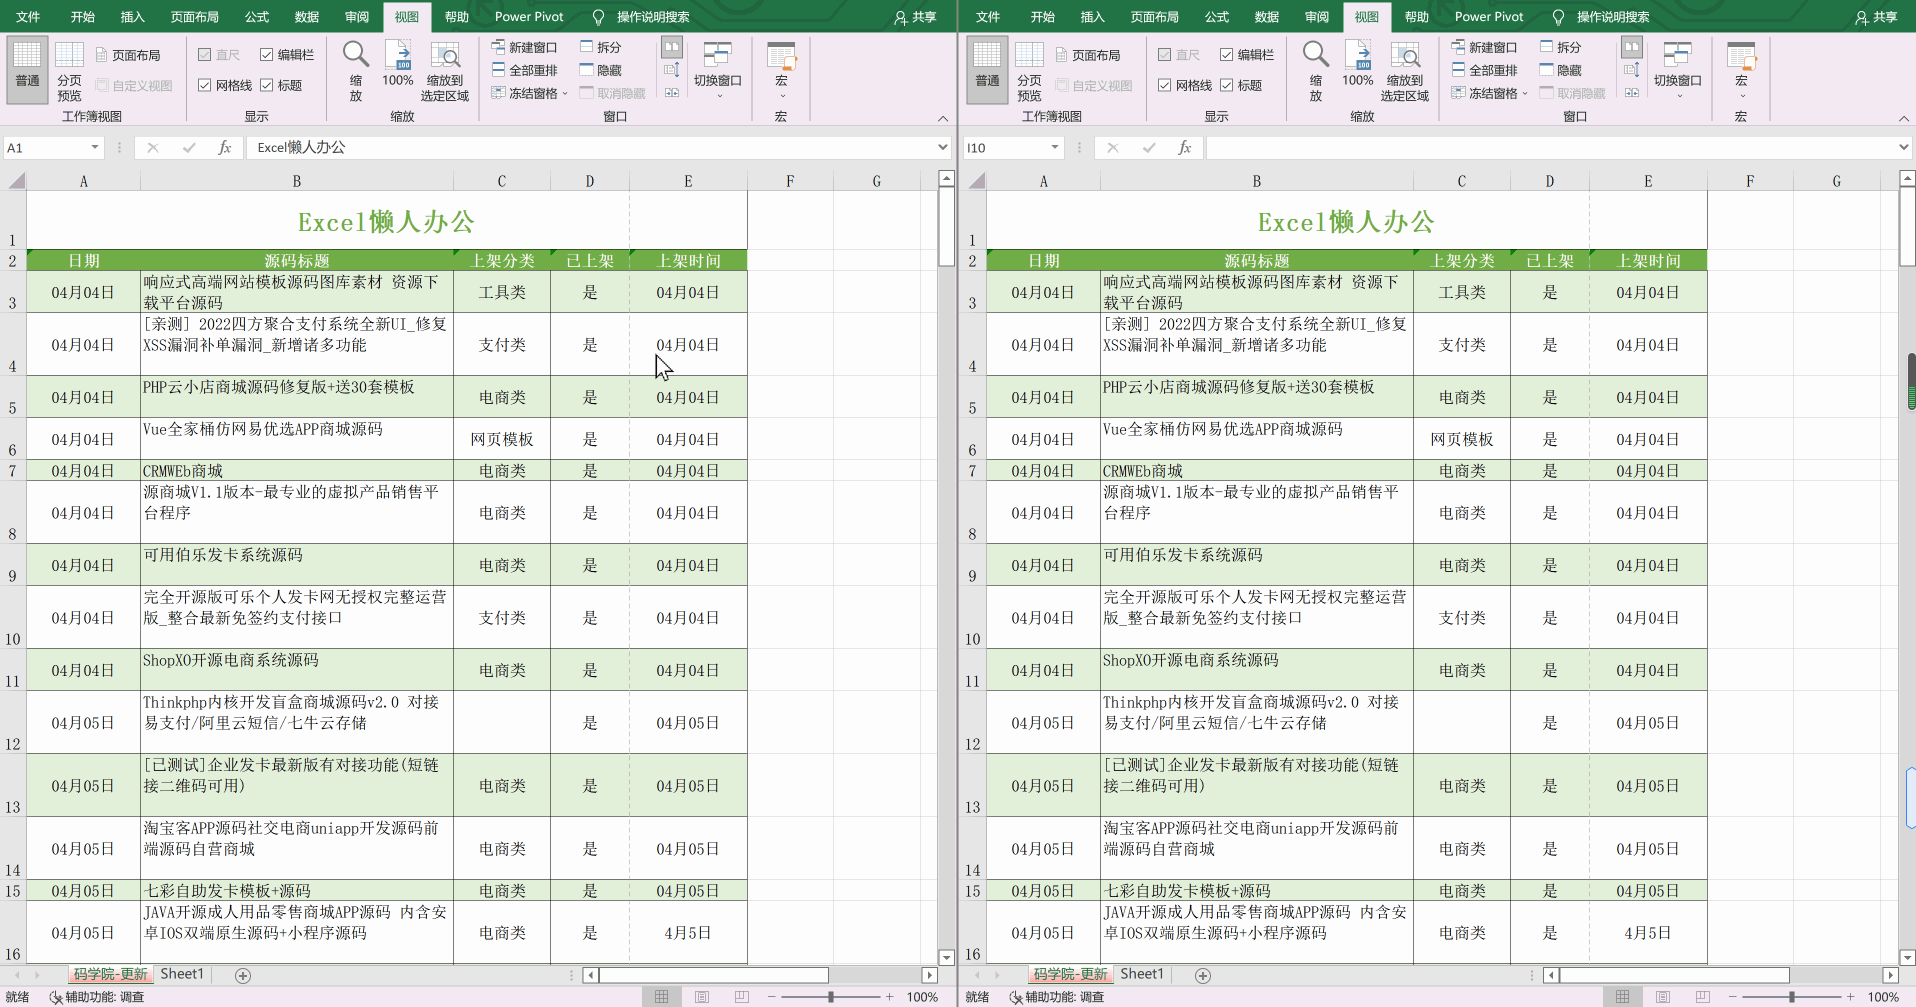Click Zoom magnifier icon in left window
The width and height of the screenshot is (1916, 1007).
point(355,54)
